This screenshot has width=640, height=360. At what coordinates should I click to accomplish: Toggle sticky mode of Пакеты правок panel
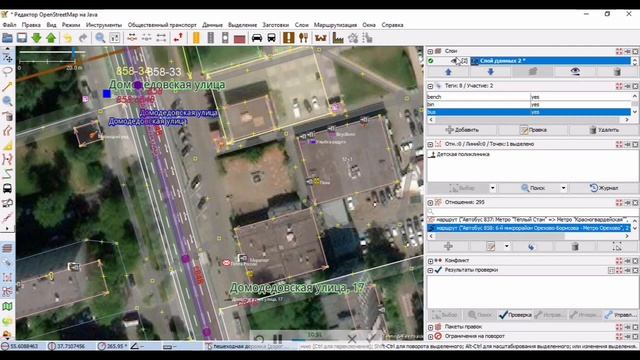coord(627,327)
